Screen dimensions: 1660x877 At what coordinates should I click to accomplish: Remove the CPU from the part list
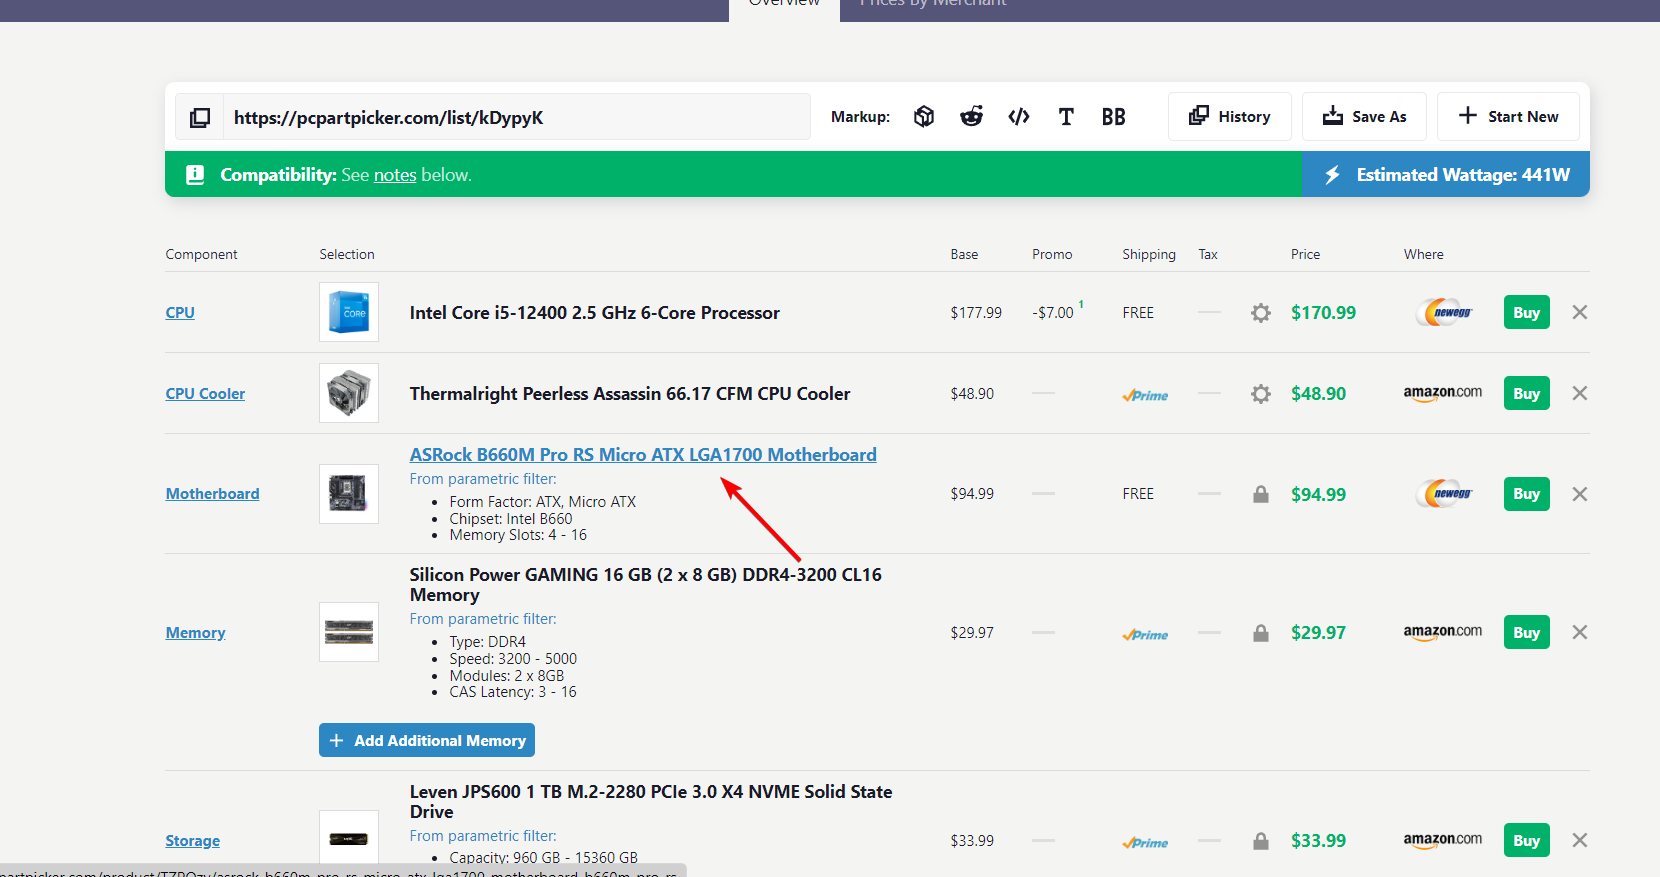coord(1580,312)
